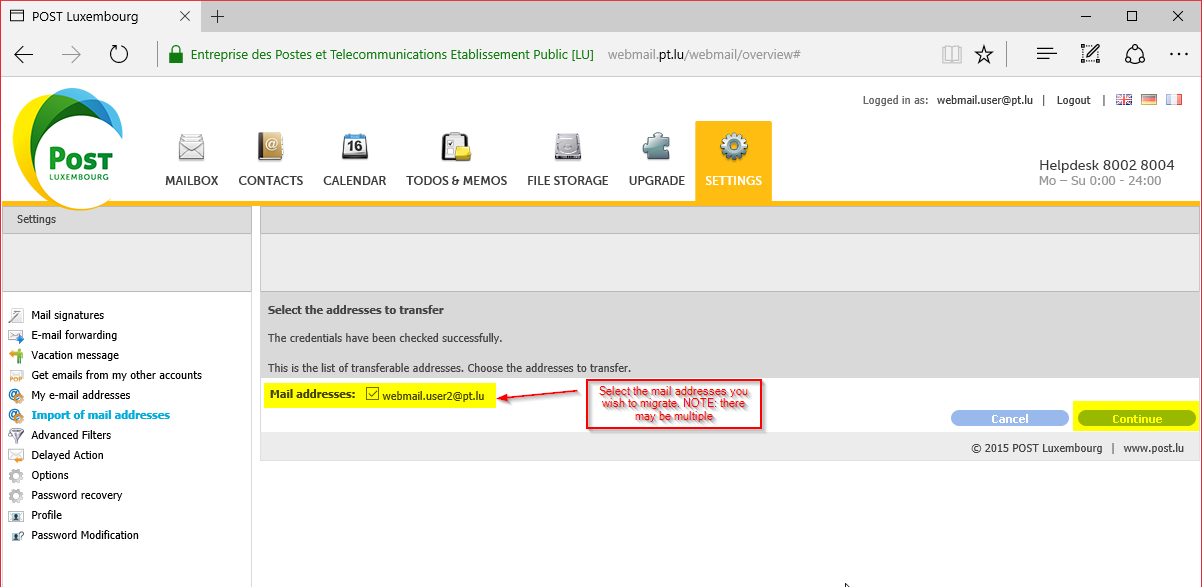Select the POST Luxembourg browser tab

pyautogui.click(x=100, y=16)
